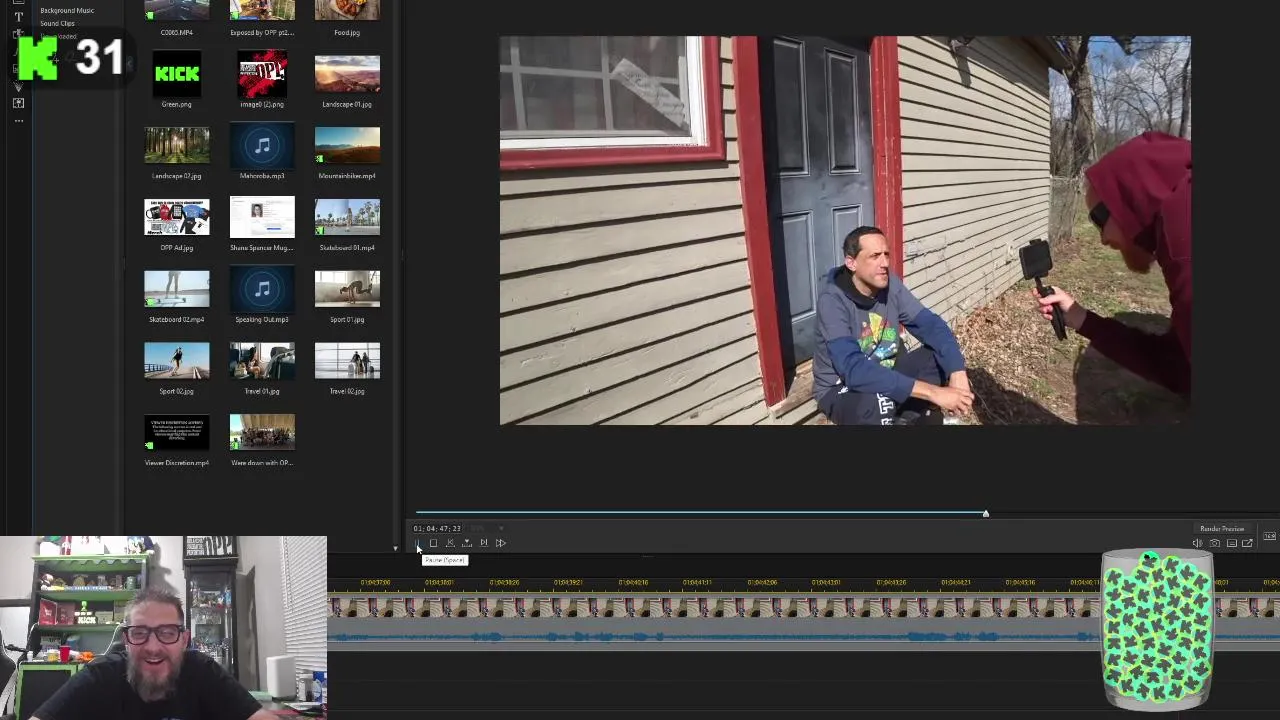Select the image0 (2).png thumbnail

click(262, 74)
